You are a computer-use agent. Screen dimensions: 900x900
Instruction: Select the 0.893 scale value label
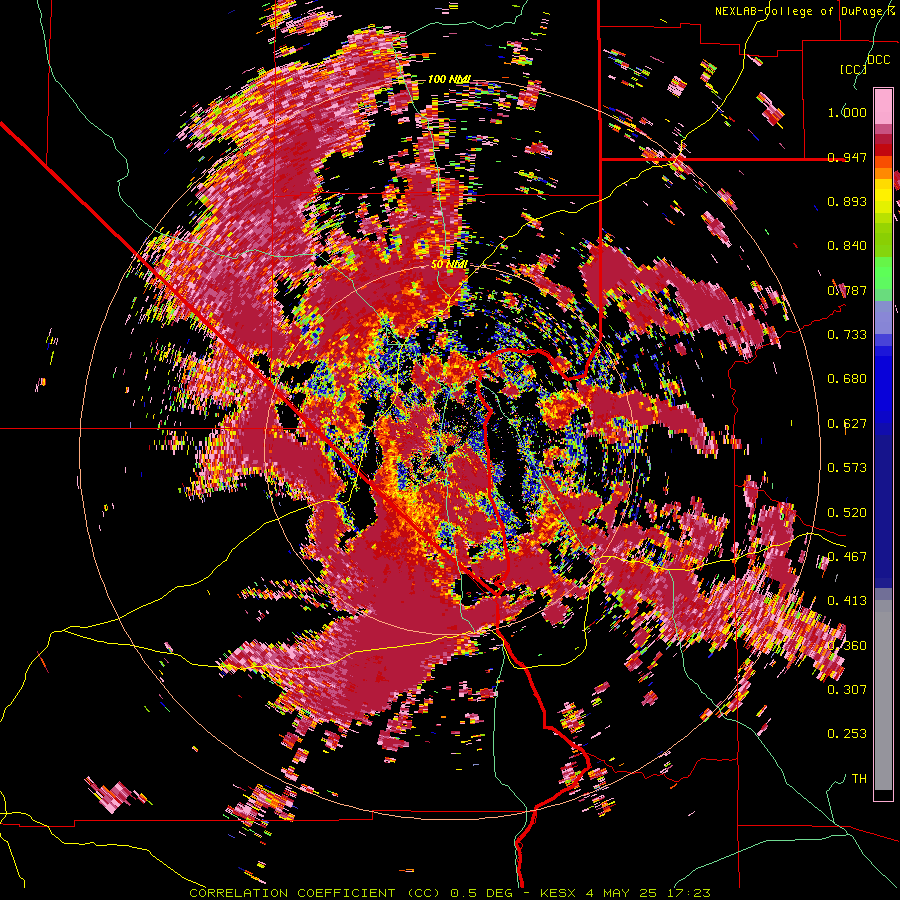coord(847,201)
